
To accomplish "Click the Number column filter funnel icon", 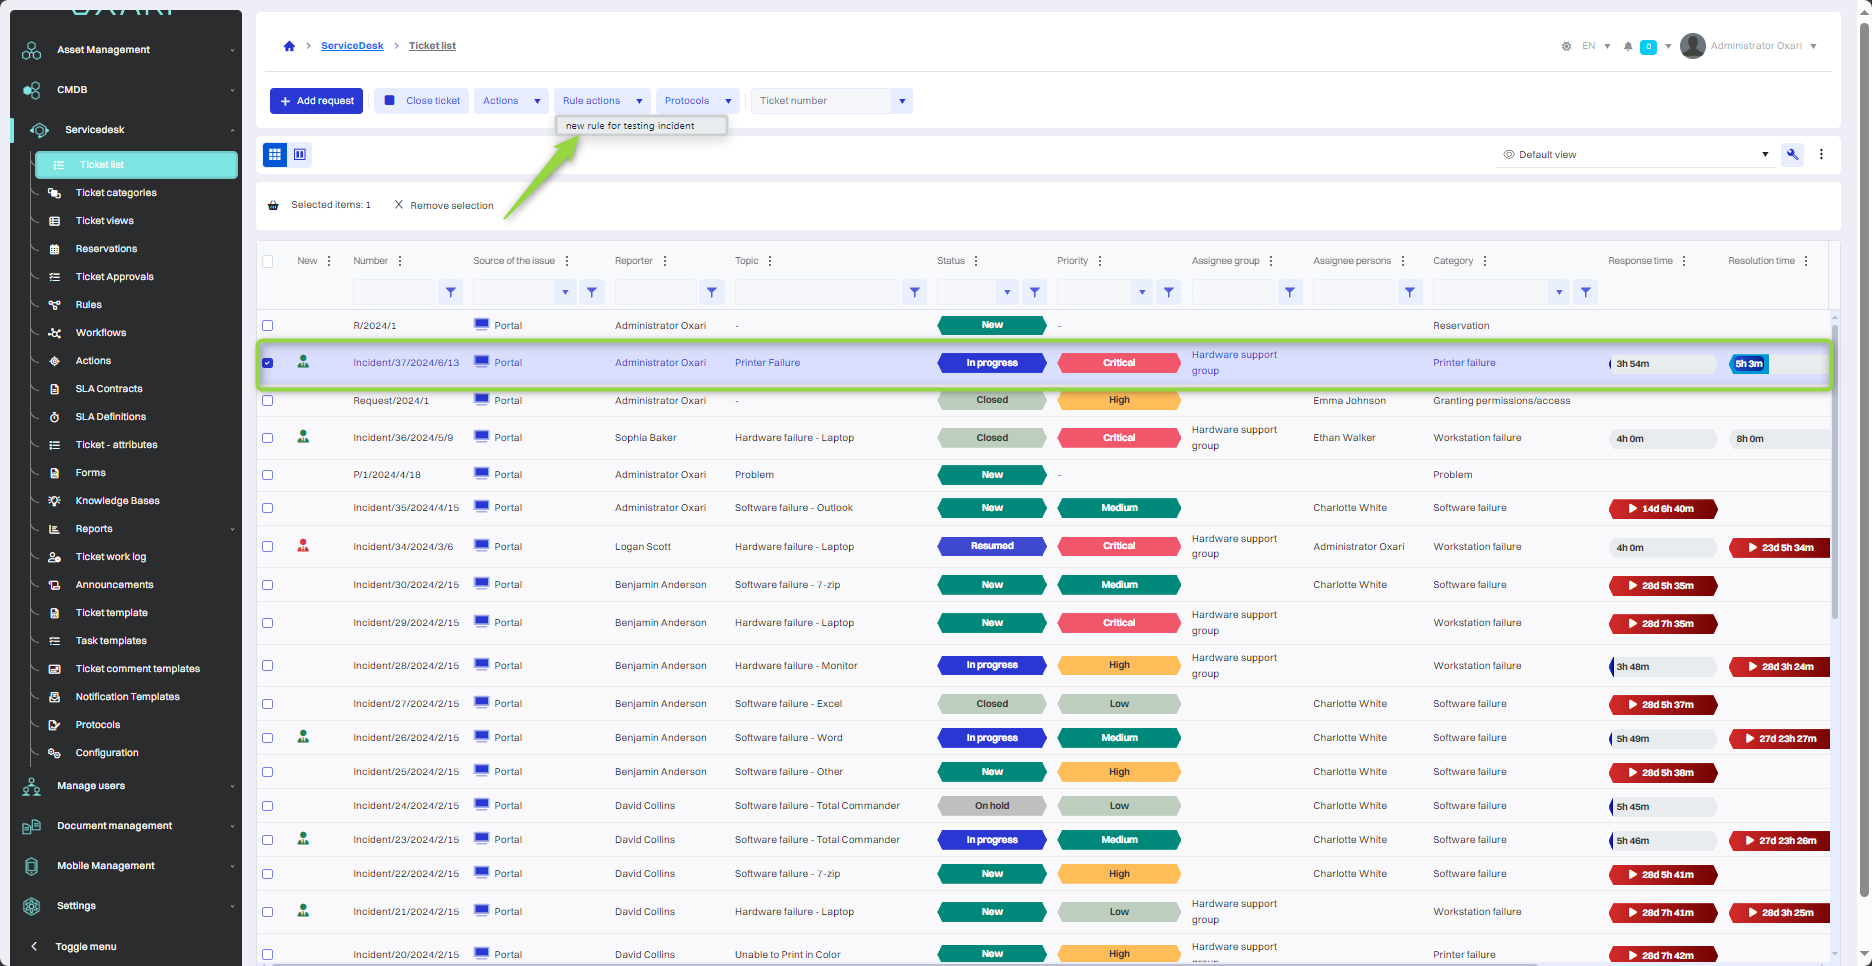I will pos(451,292).
